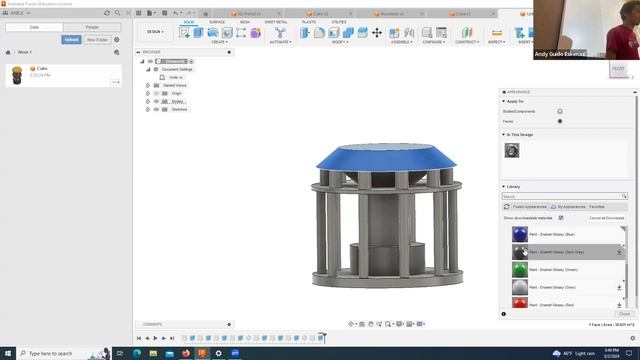Switch to the Mesh ribbon tab
Viewport: 640px width, 360px height.
[245, 22]
